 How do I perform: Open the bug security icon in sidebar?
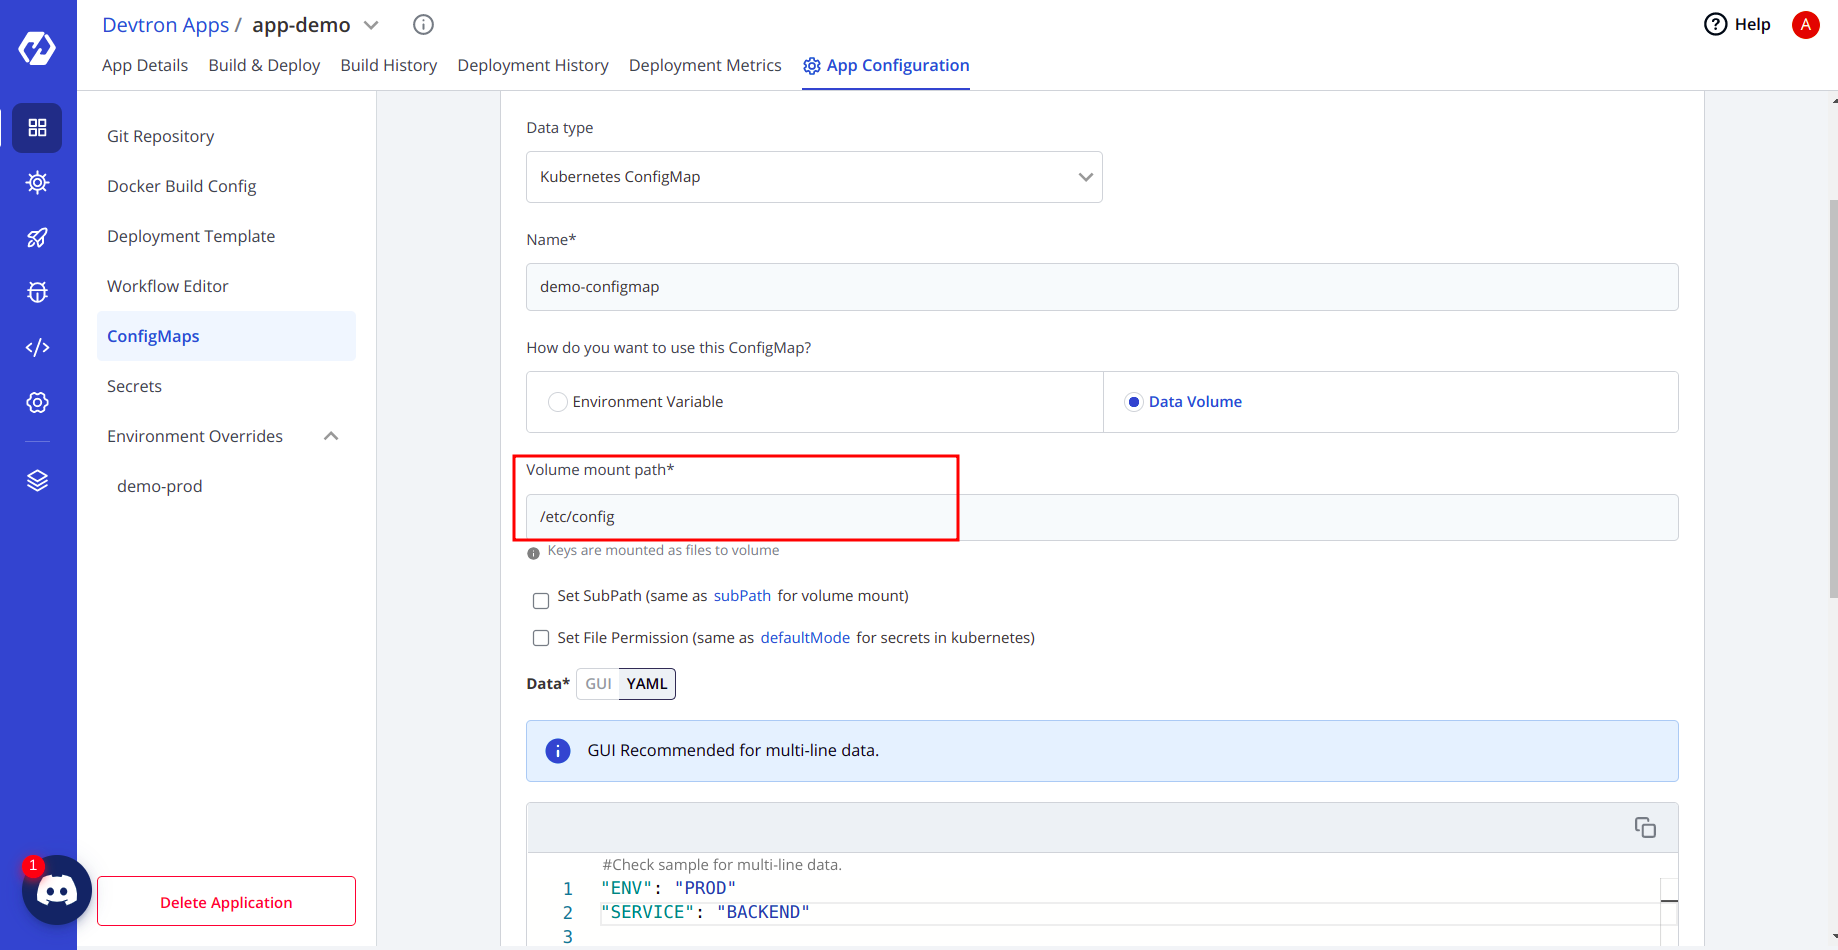37,292
